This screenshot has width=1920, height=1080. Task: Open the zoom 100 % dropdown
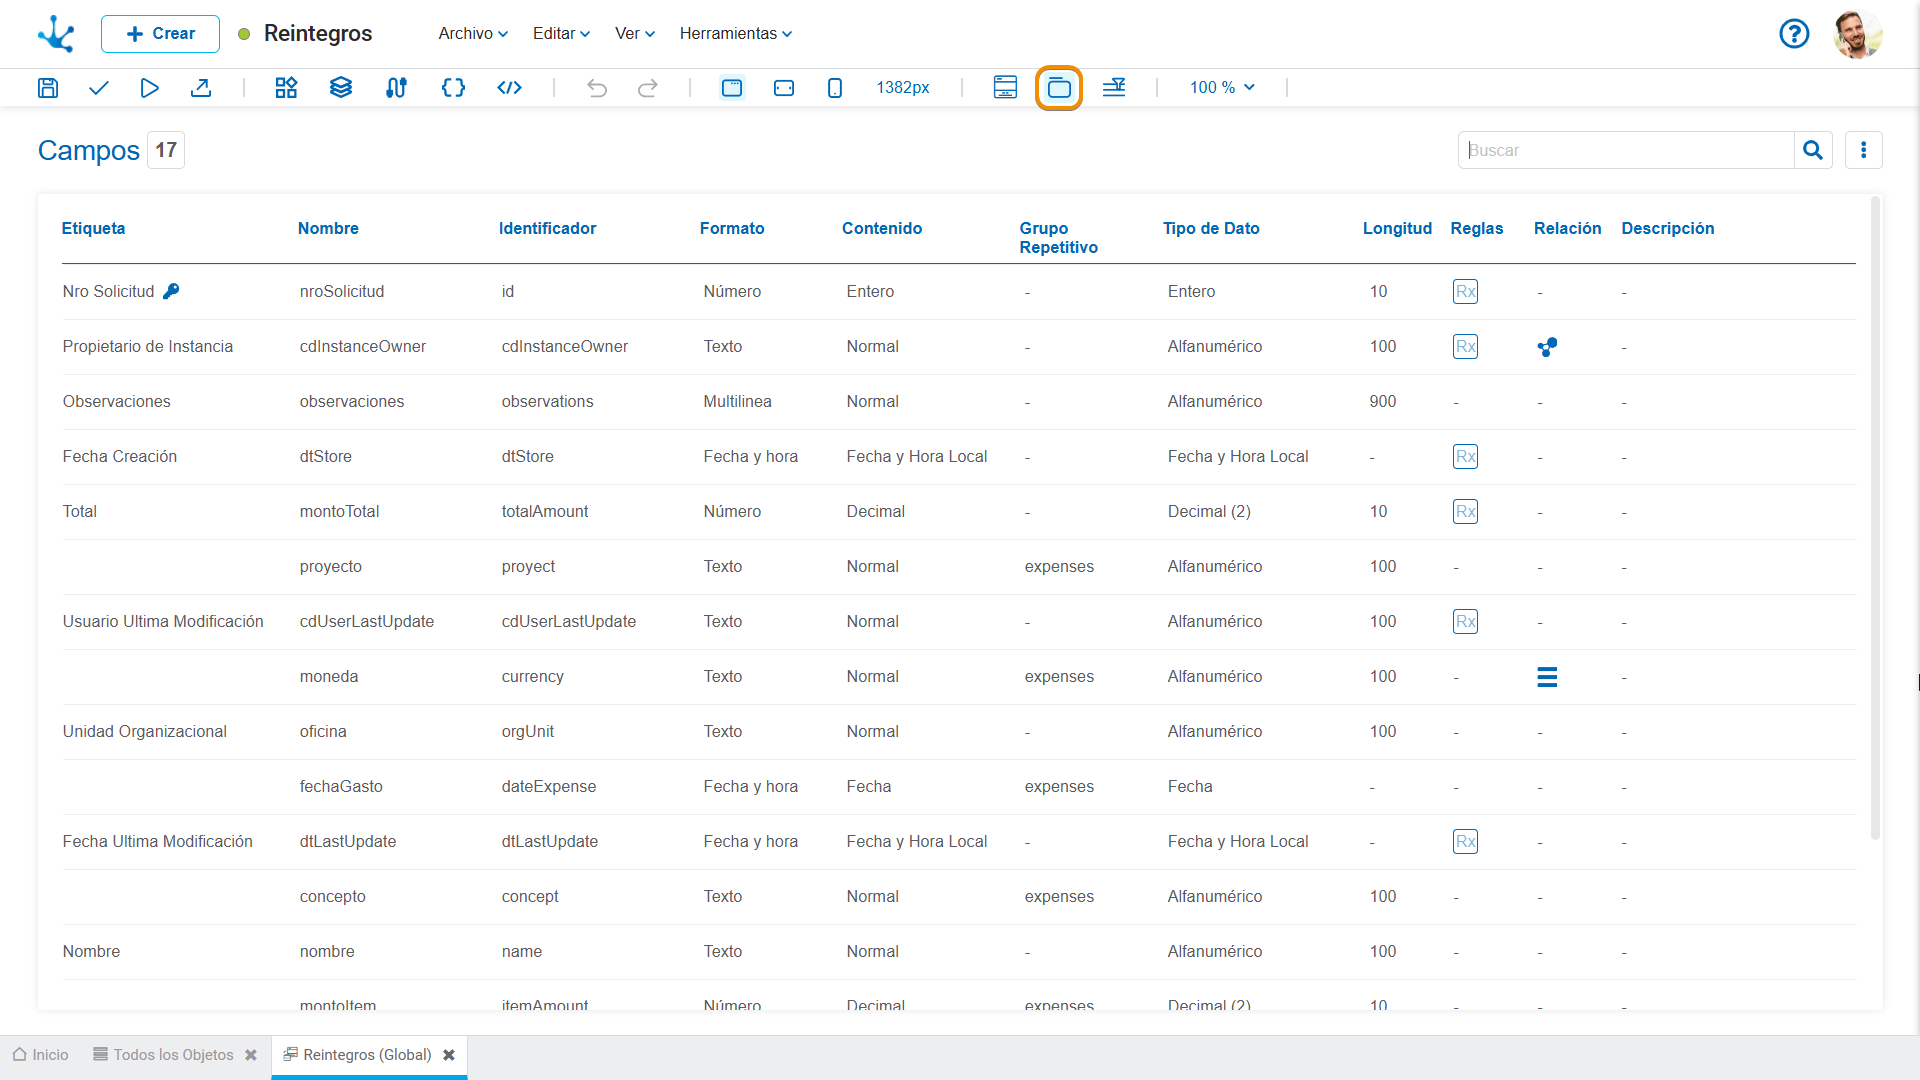point(1222,88)
